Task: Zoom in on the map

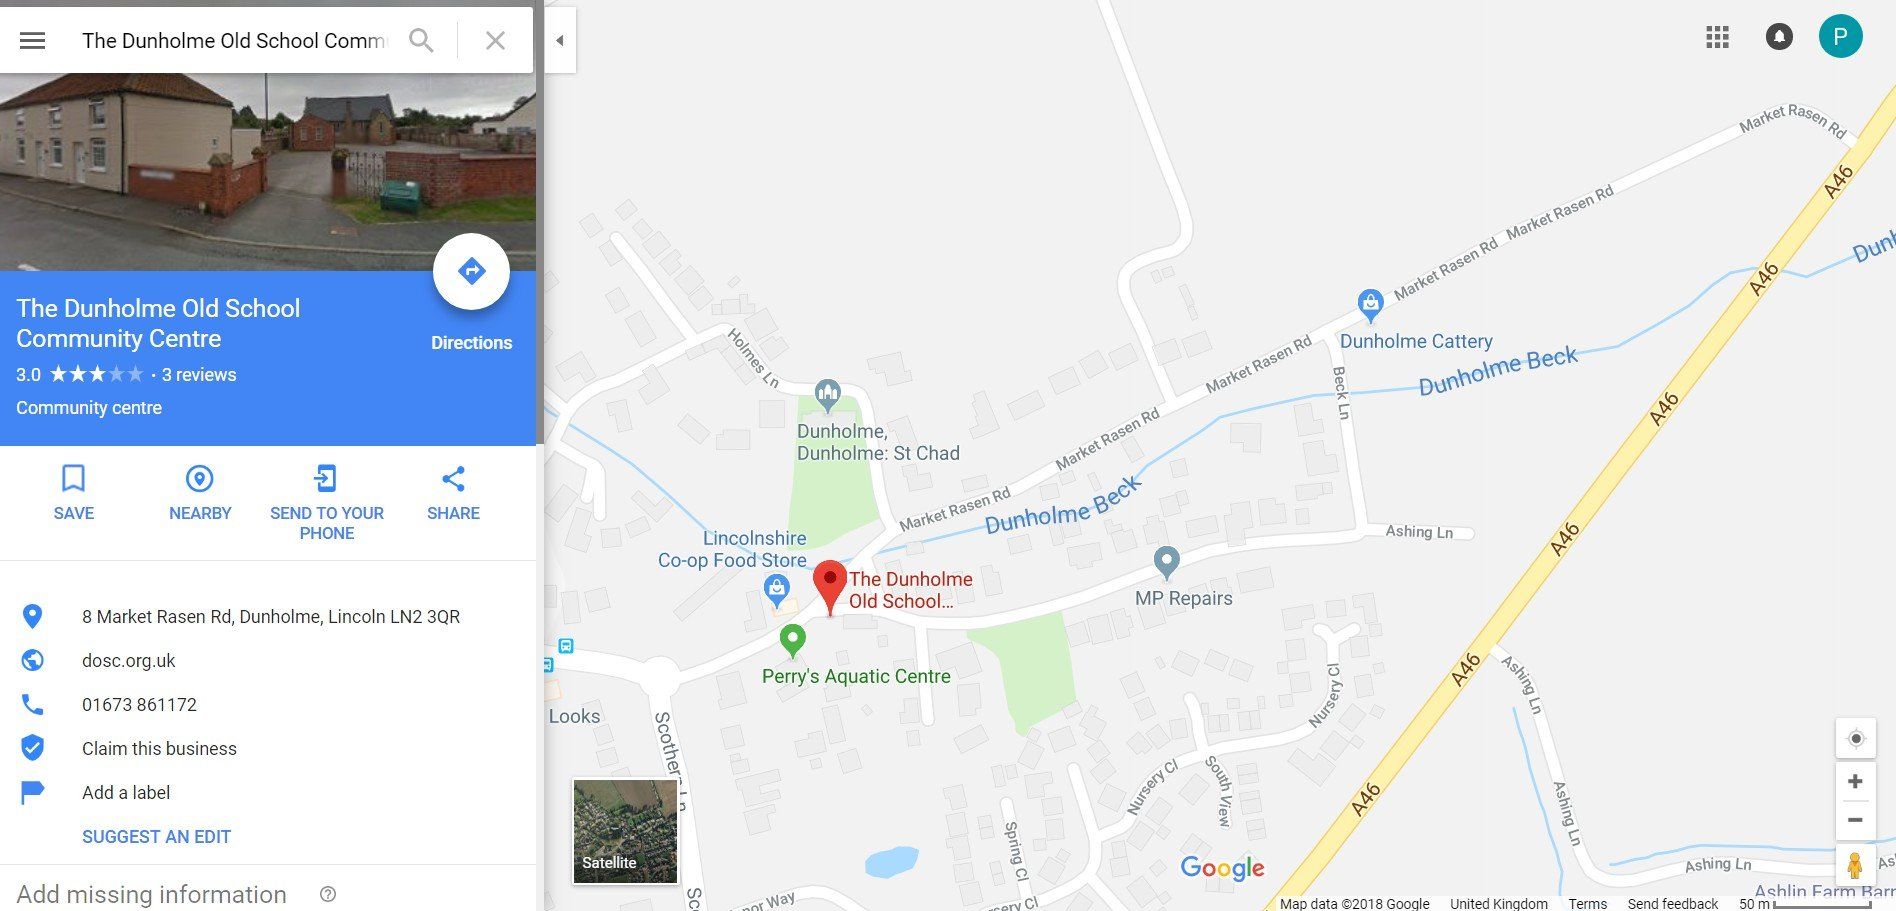Action: [1855, 781]
